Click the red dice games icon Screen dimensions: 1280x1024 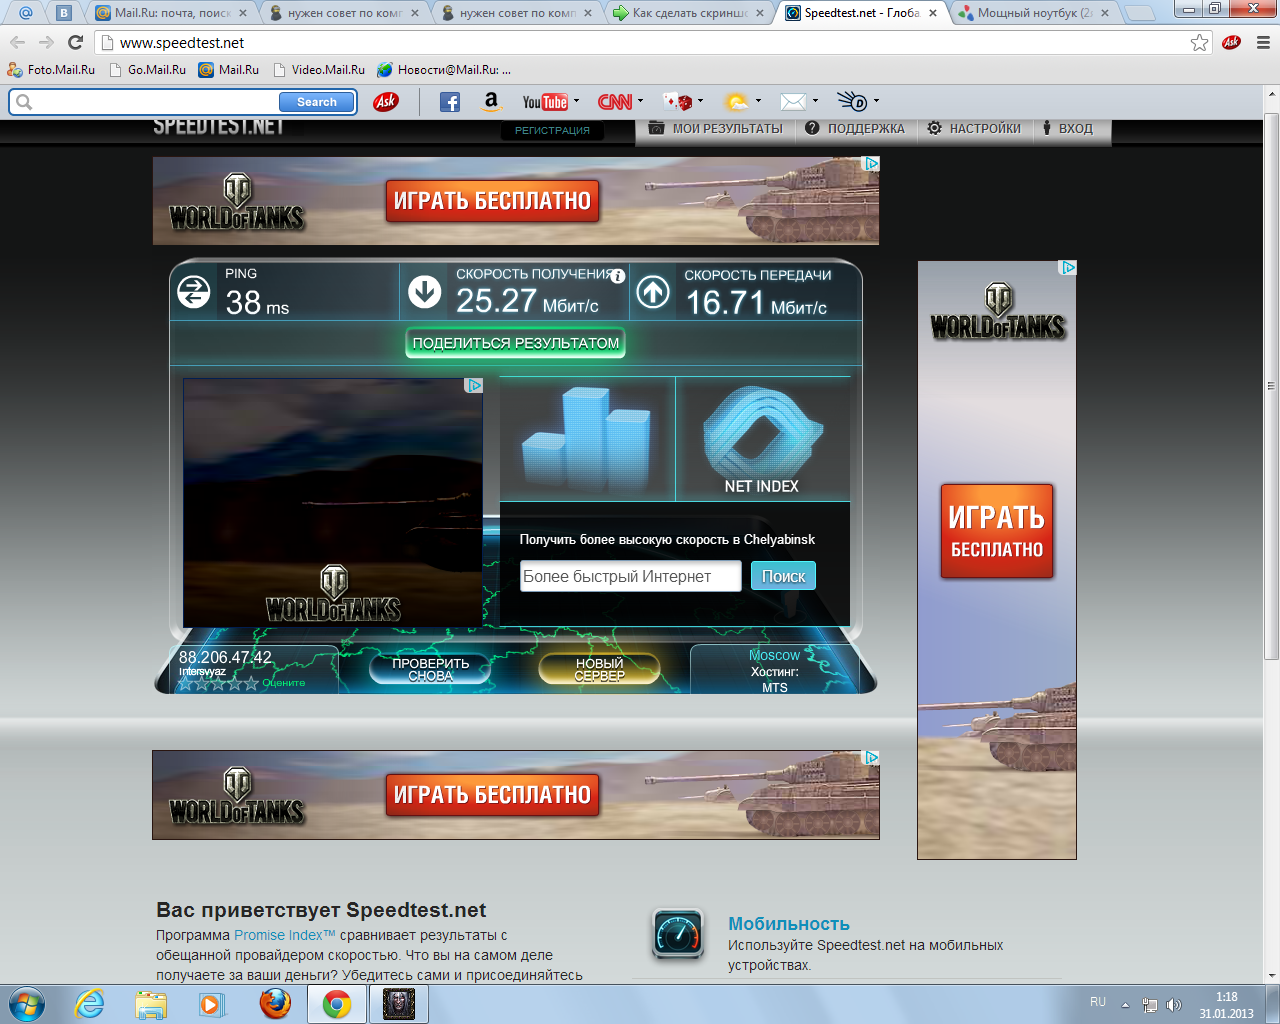[x=677, y=102]
